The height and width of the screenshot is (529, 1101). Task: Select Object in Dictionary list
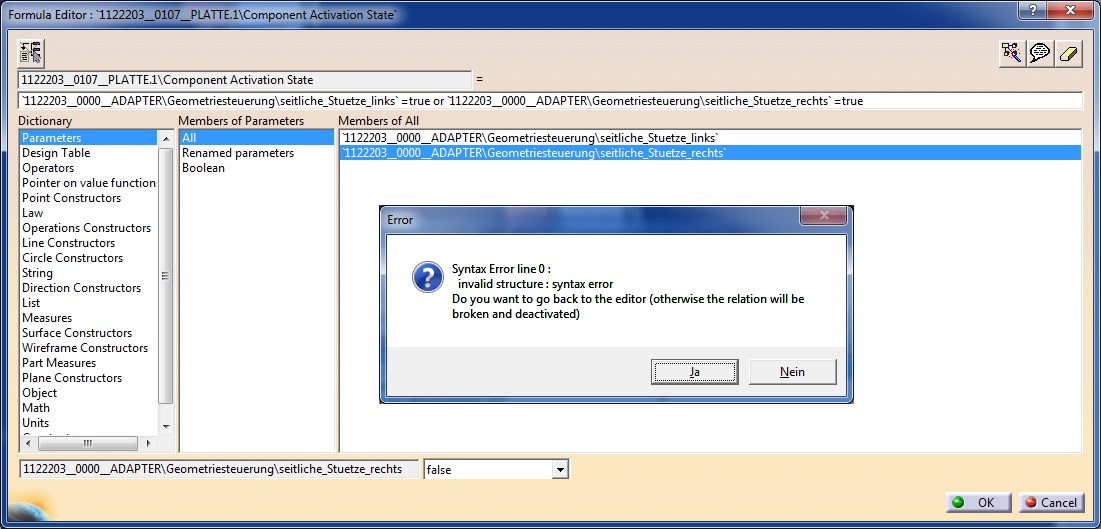click(39, 393)
